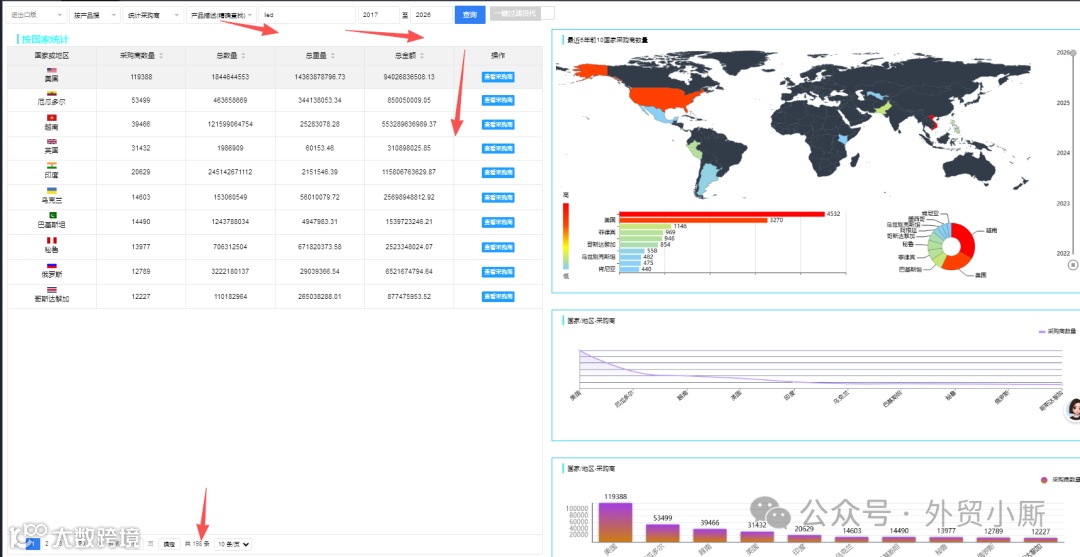Click the United States flag icon
Image resolution: width=1080 pixels, height=557 pixels.
tap(52, 71)
